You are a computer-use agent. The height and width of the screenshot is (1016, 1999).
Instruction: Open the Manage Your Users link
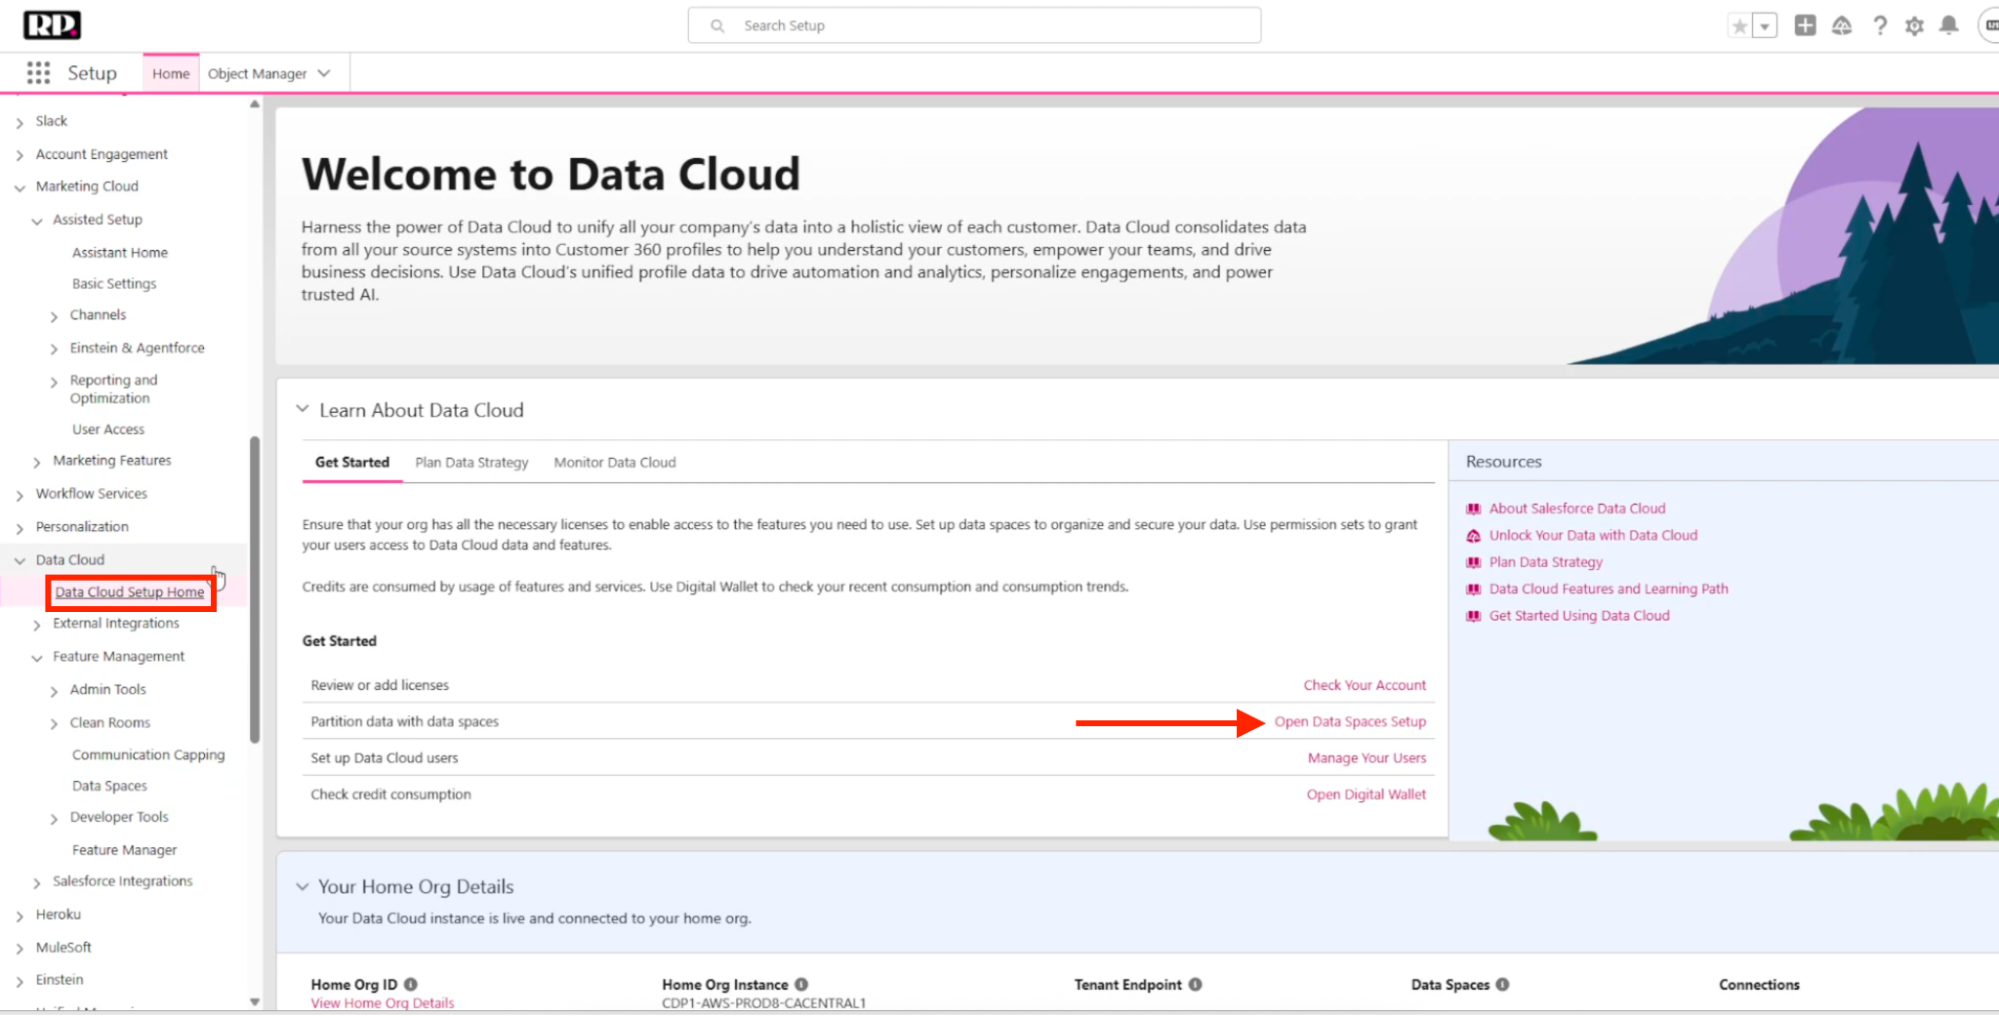point(1366,758)
